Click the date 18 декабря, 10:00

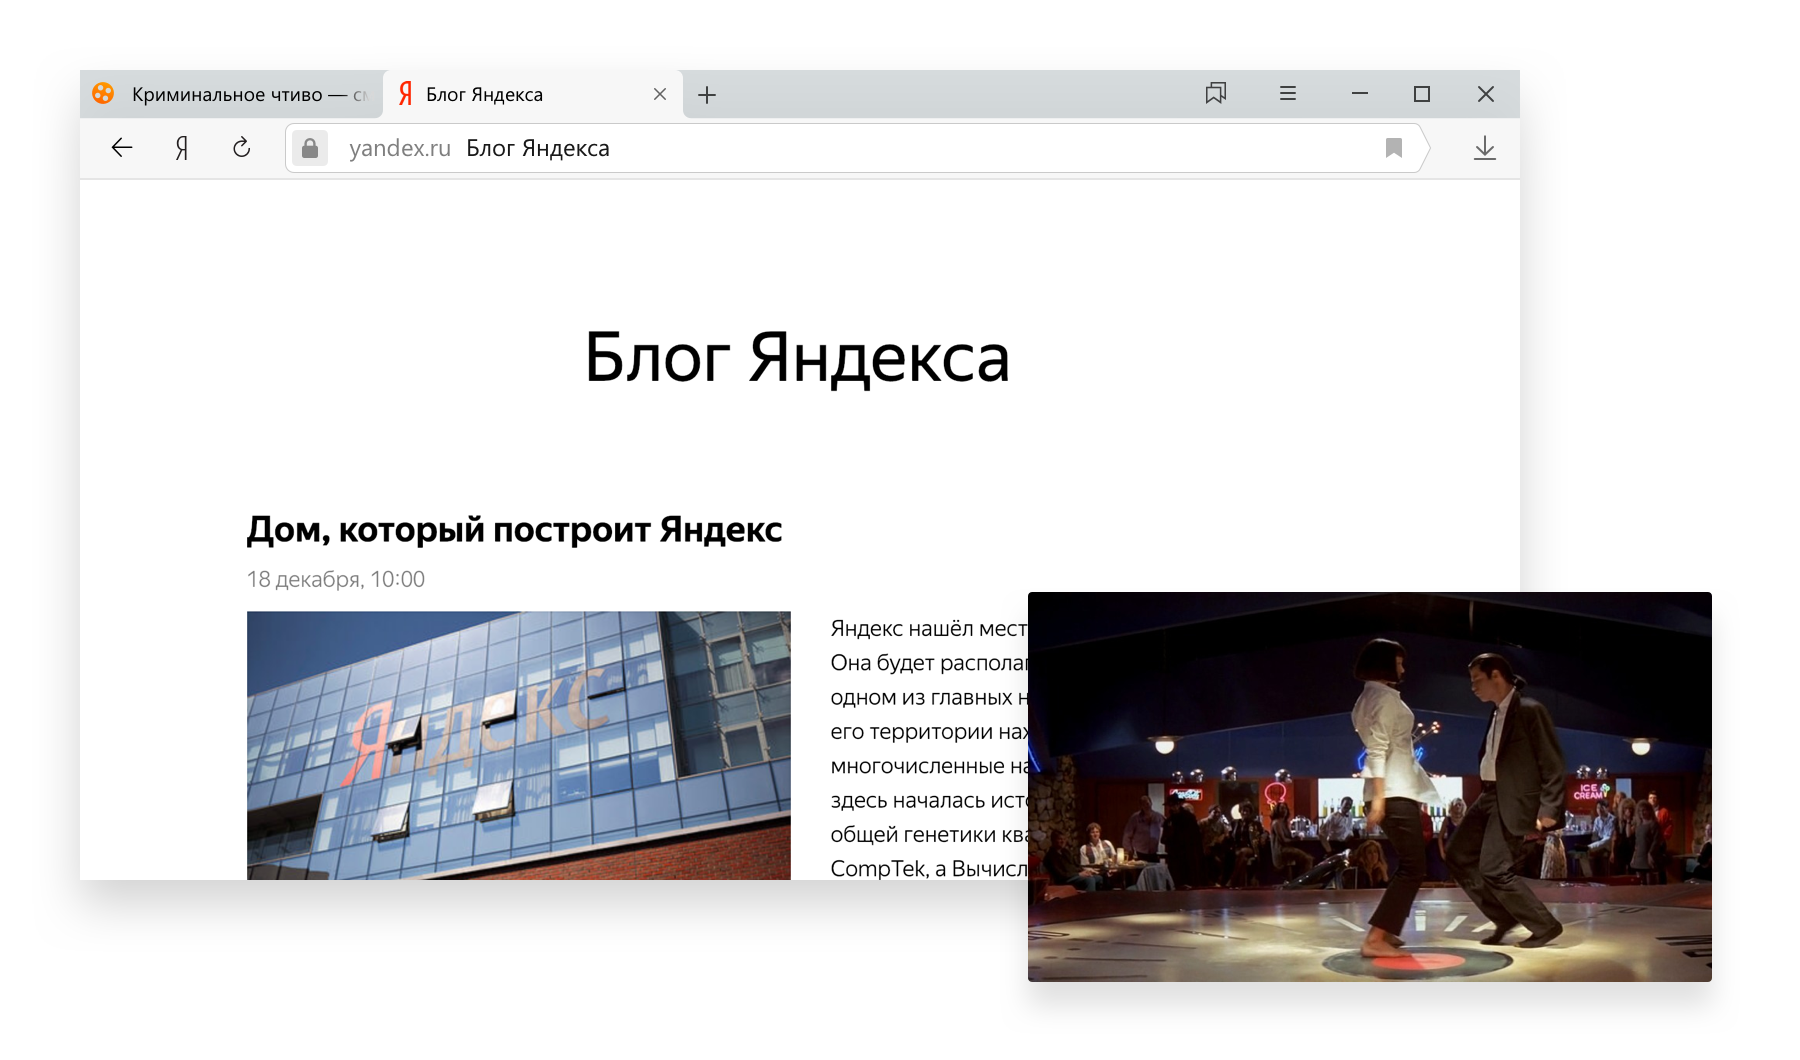click(x=336, y=580)
